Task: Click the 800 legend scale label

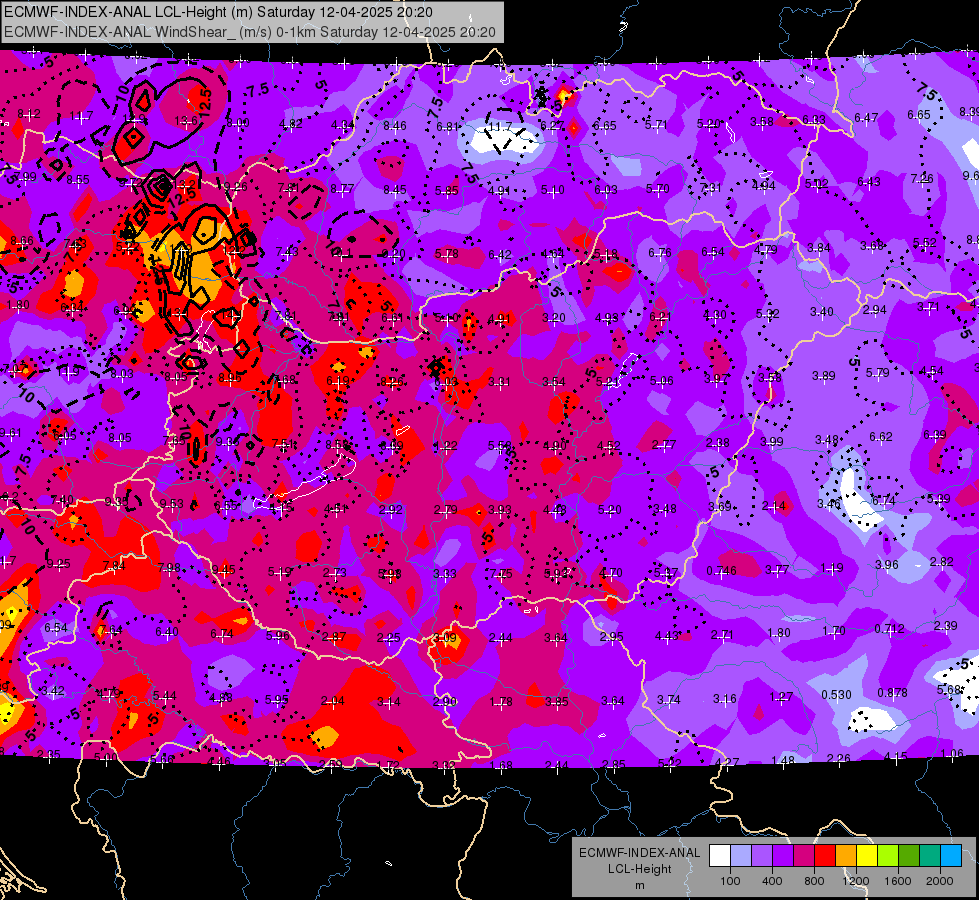Action: point(814,881)
